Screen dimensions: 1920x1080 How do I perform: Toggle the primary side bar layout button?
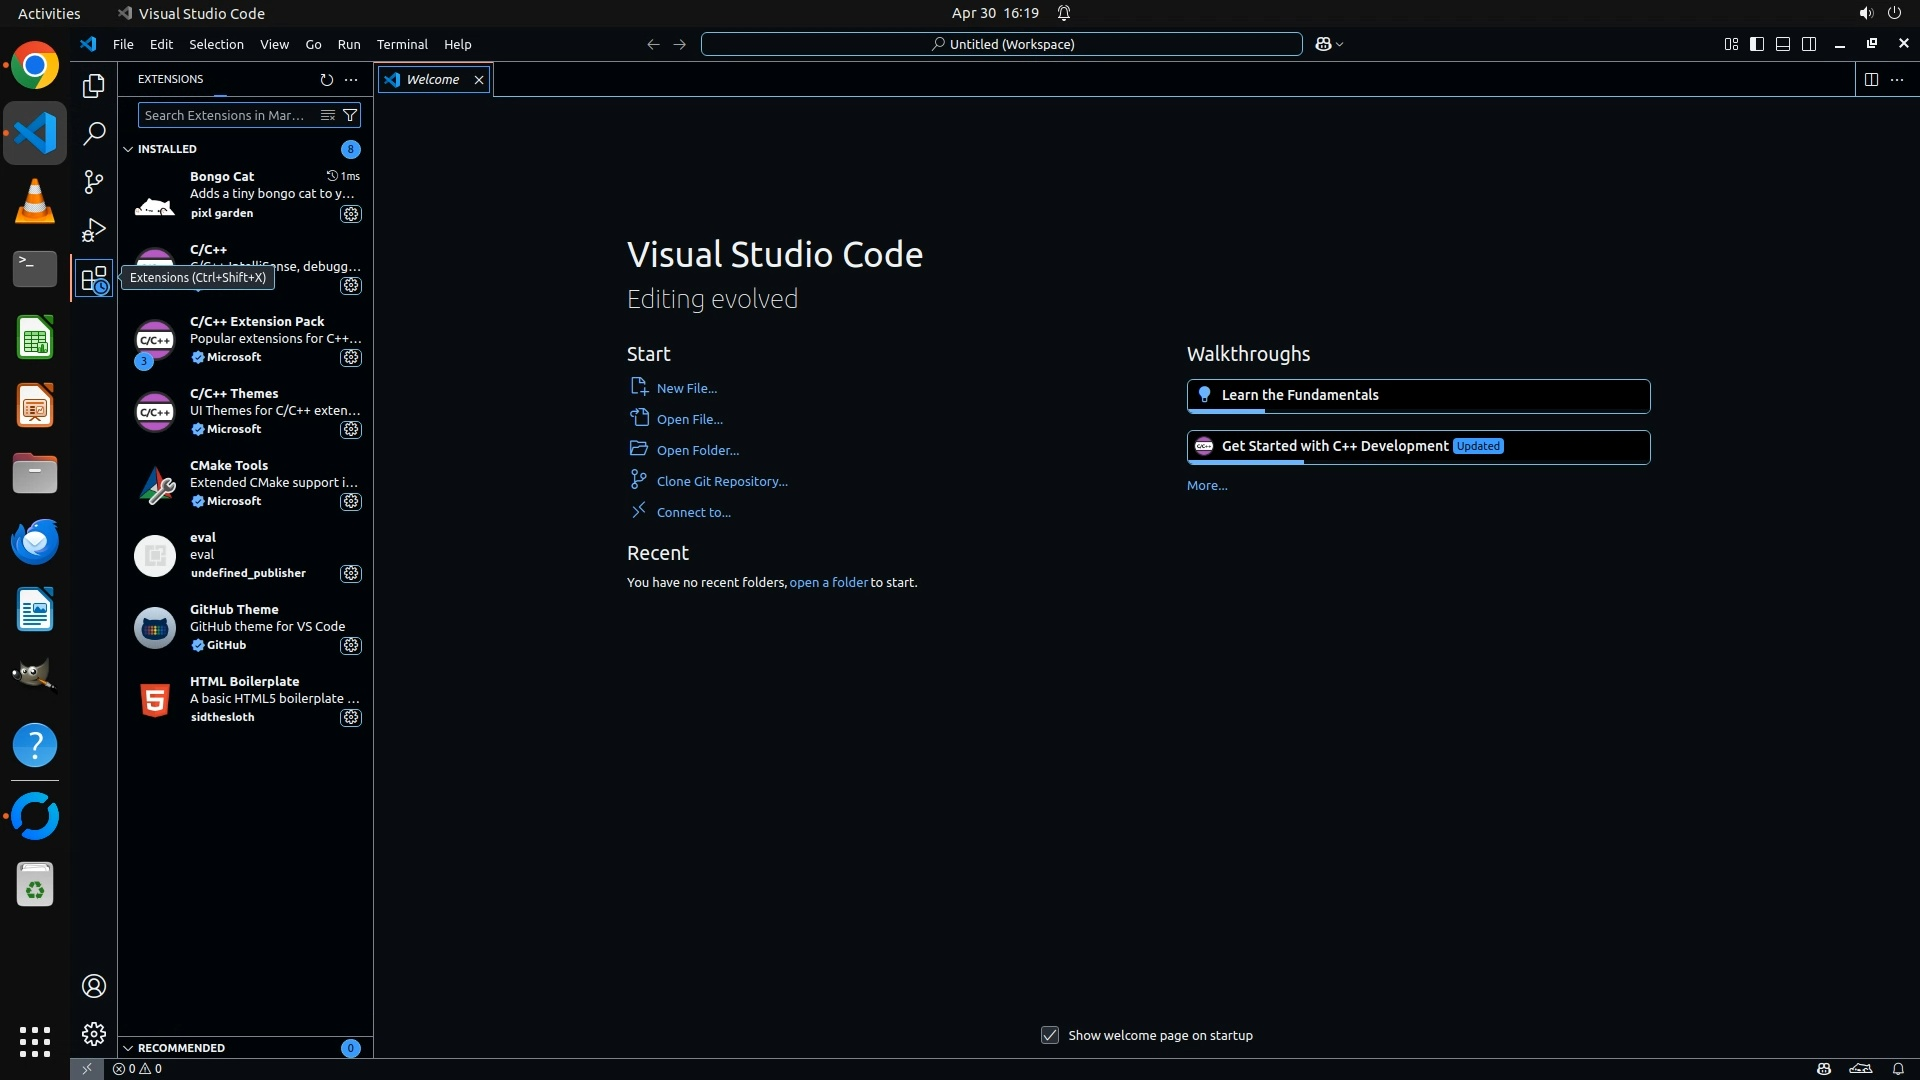[1756, 44]
